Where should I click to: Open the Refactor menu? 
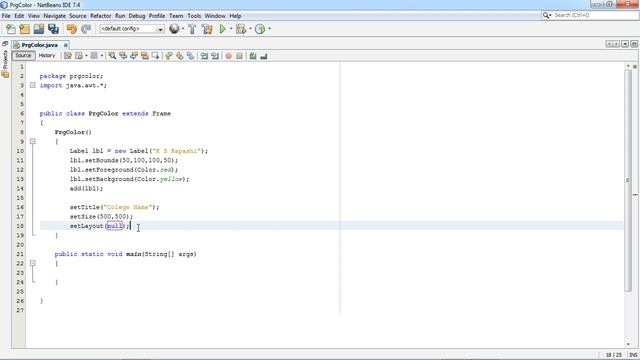tap(100, 16)
